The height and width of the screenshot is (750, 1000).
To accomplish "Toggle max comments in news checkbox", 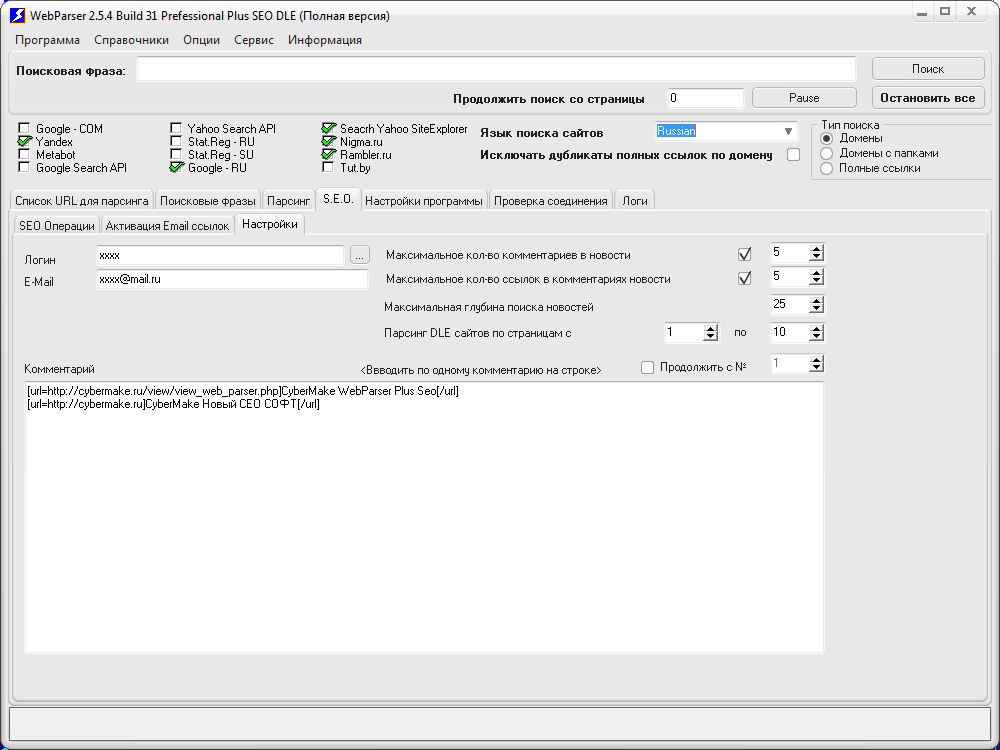I will tap(744, 254).
